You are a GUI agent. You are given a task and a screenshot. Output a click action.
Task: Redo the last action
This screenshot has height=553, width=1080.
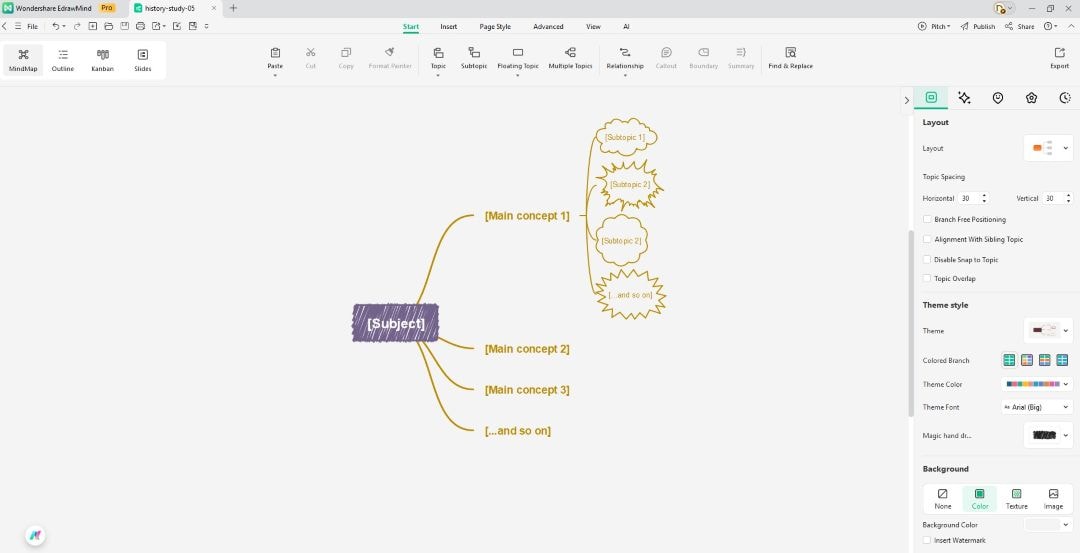(77, 26)
